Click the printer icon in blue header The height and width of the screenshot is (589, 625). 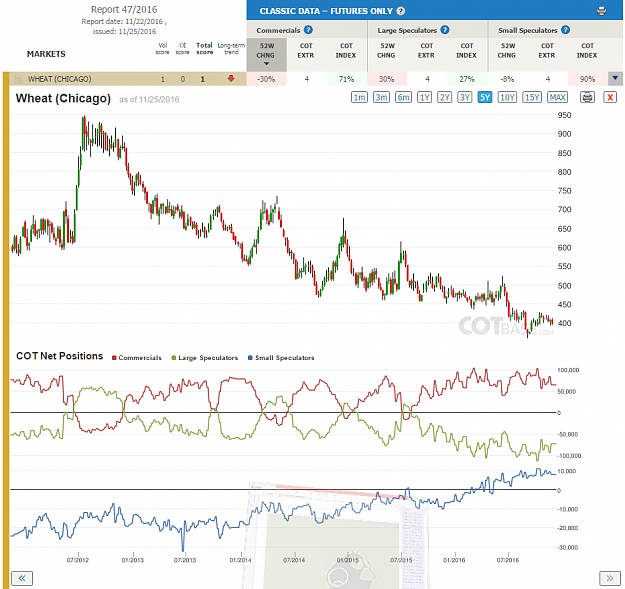[x=601, y=11]
